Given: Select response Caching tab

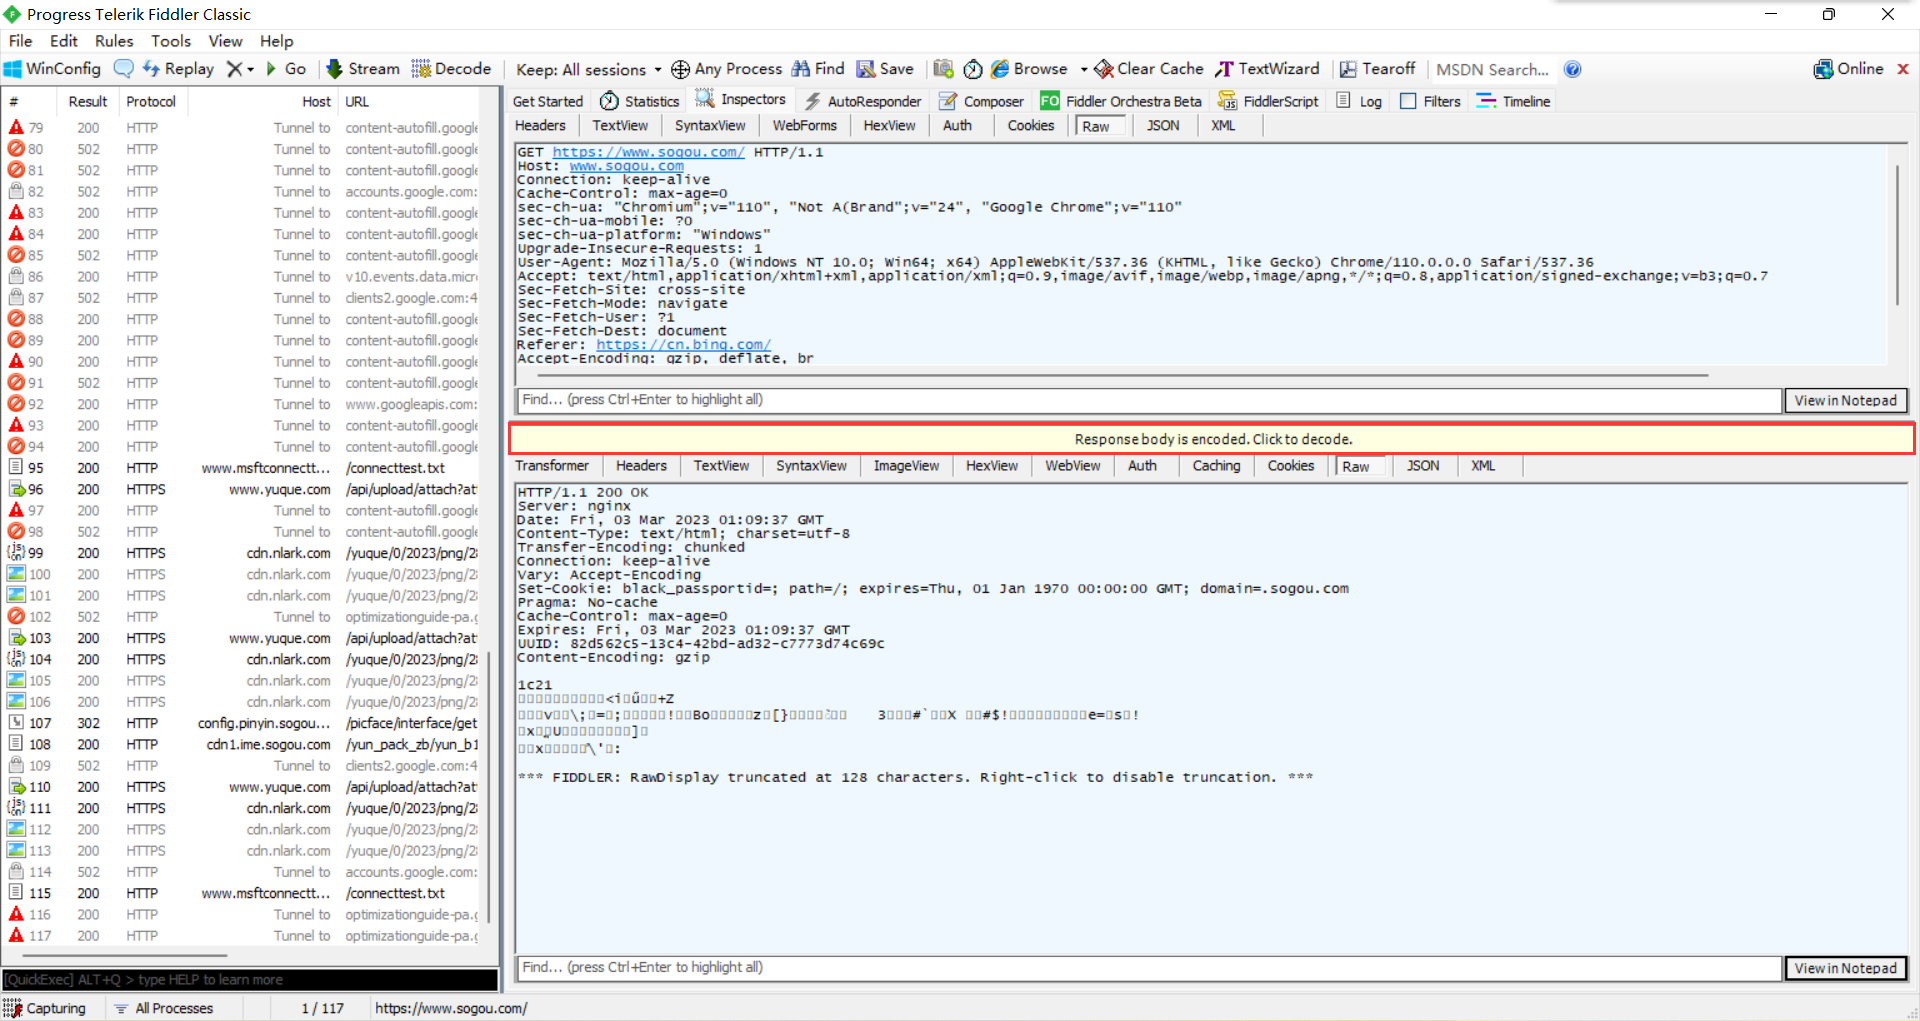Looking at the screenshot, I should click(1216, 466).
